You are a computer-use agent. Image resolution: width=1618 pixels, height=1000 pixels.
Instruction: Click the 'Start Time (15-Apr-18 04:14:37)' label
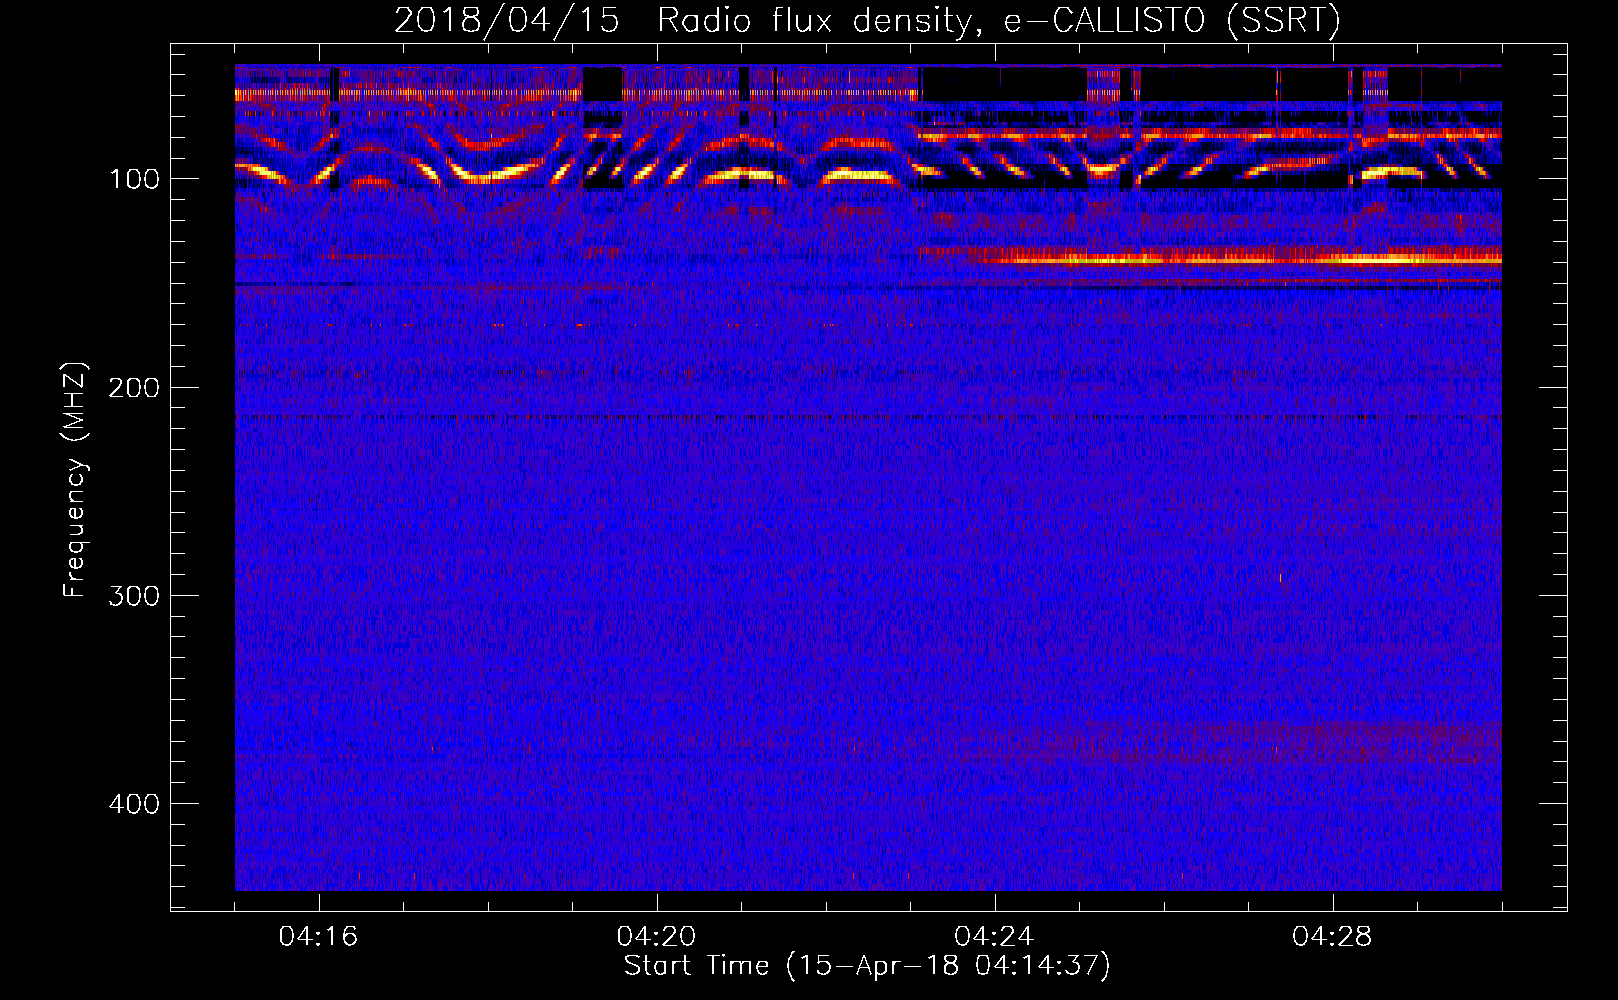tap(867, 966)
